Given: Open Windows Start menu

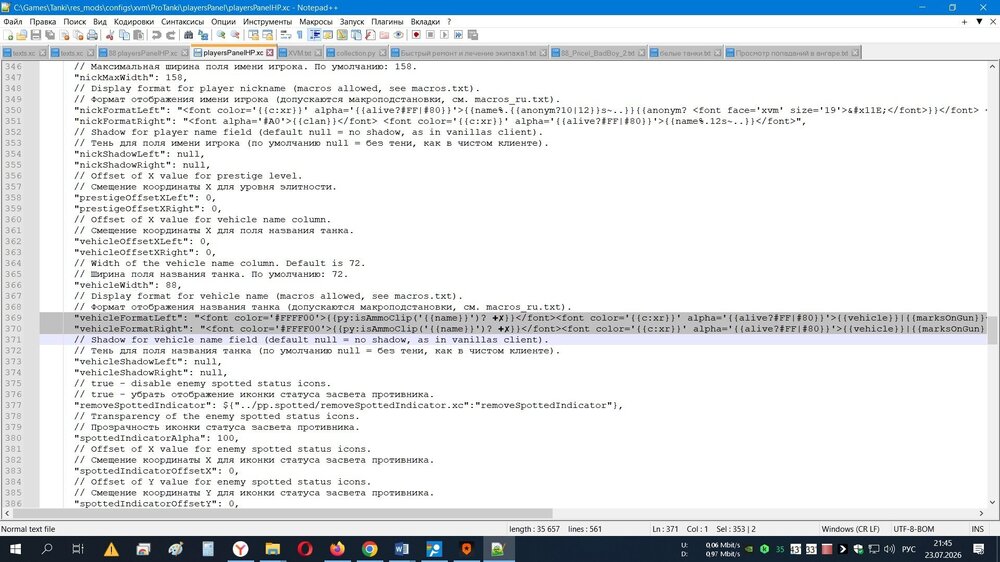Looking at the screenshot, I should 15,549.
